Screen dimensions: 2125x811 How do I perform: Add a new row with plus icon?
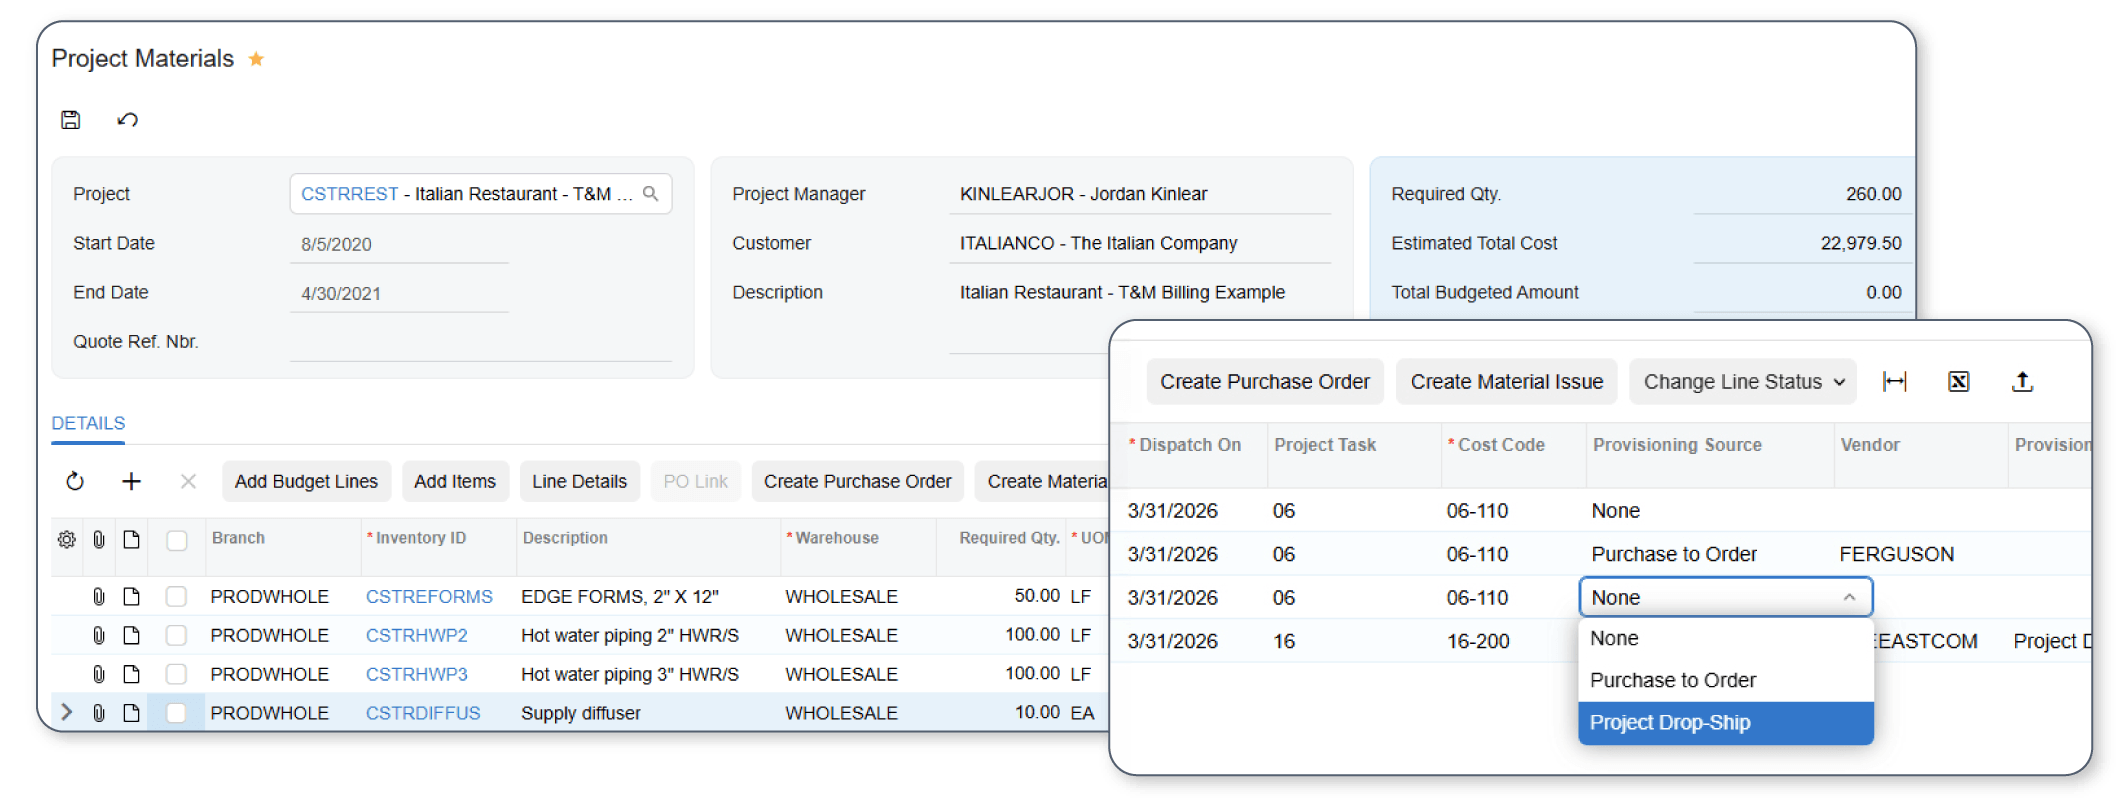point(131,482)
